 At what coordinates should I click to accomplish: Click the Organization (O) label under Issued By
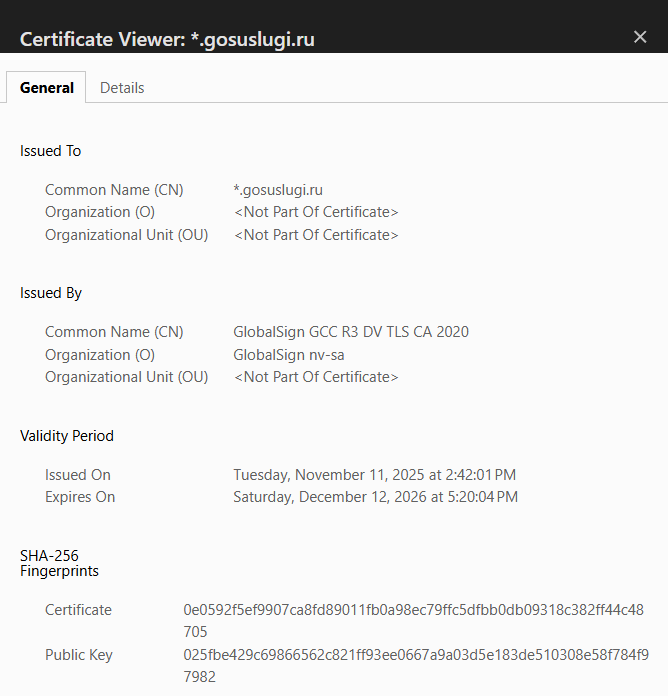click(100, 355)
